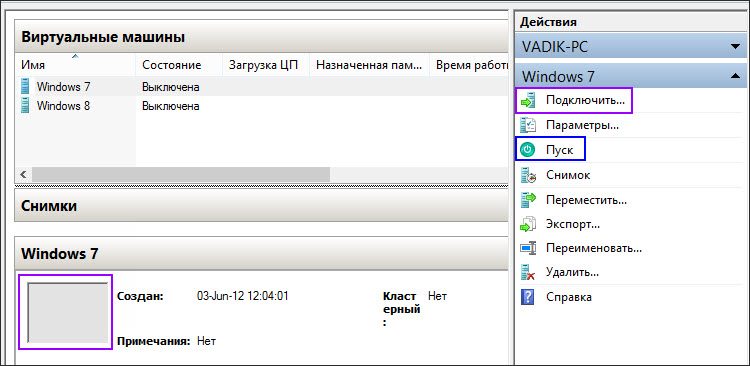Click the Connect icon next to Подключить
This screenshot has height=366, width=750.
click(528, 101)
